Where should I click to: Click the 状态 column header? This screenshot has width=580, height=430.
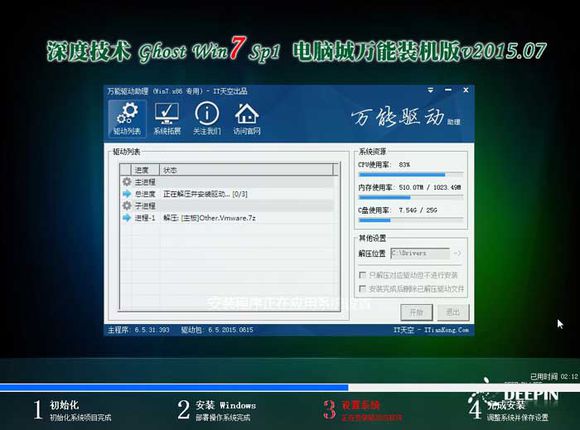(246, 170)
